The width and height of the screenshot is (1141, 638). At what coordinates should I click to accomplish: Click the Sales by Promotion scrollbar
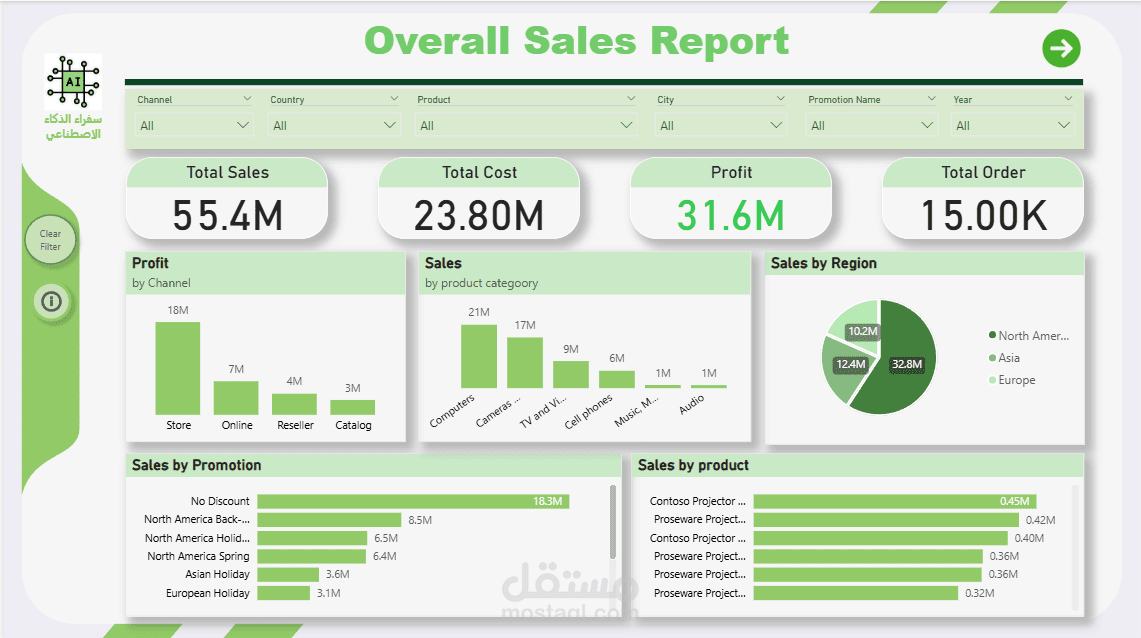(613, 522)
